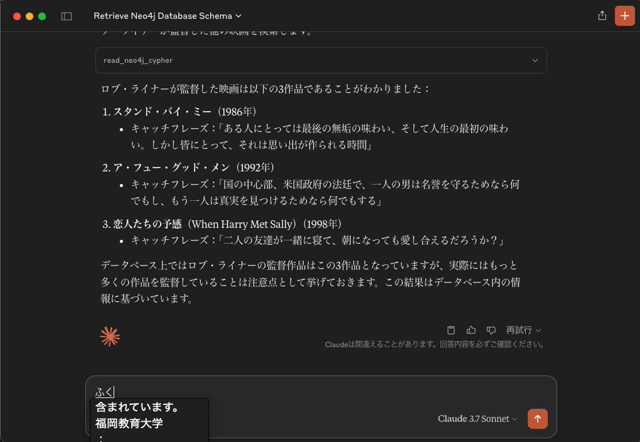Click the catchphrase ある人にとっては最後の無垢の味わい
This screenshot has width=640, height=442.
point(320,137)
